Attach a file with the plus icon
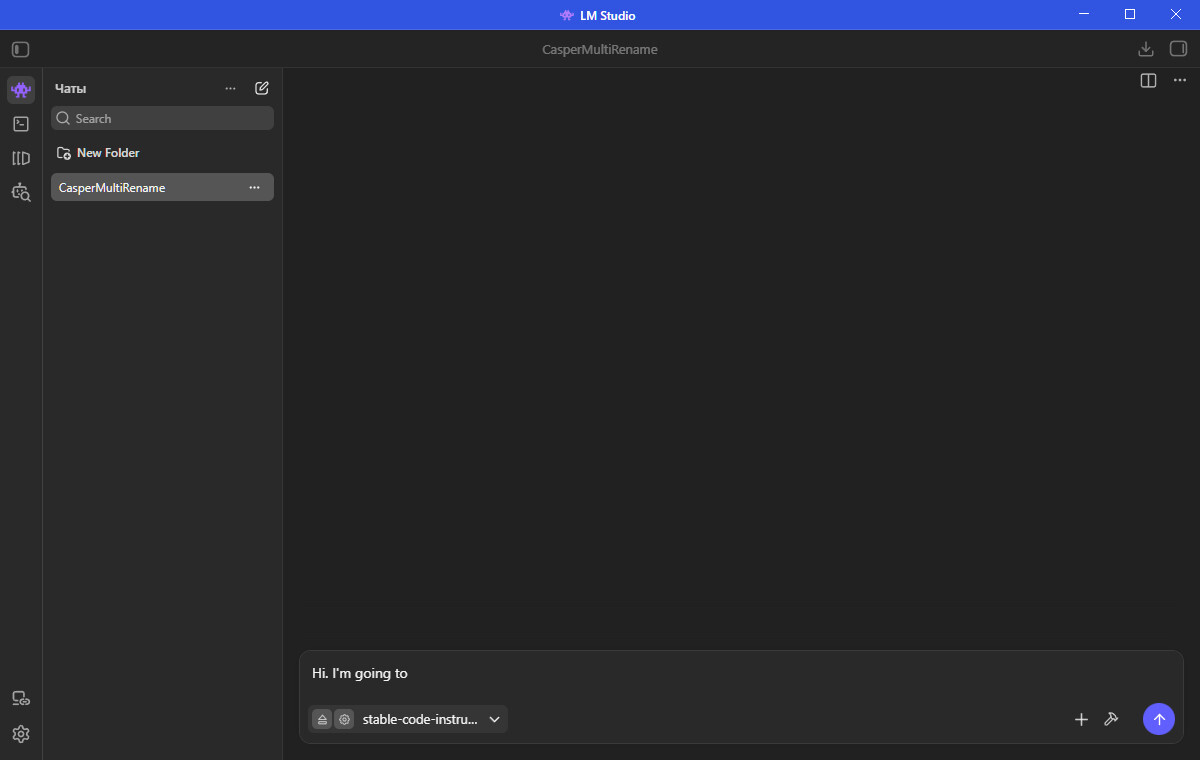 1081,719
